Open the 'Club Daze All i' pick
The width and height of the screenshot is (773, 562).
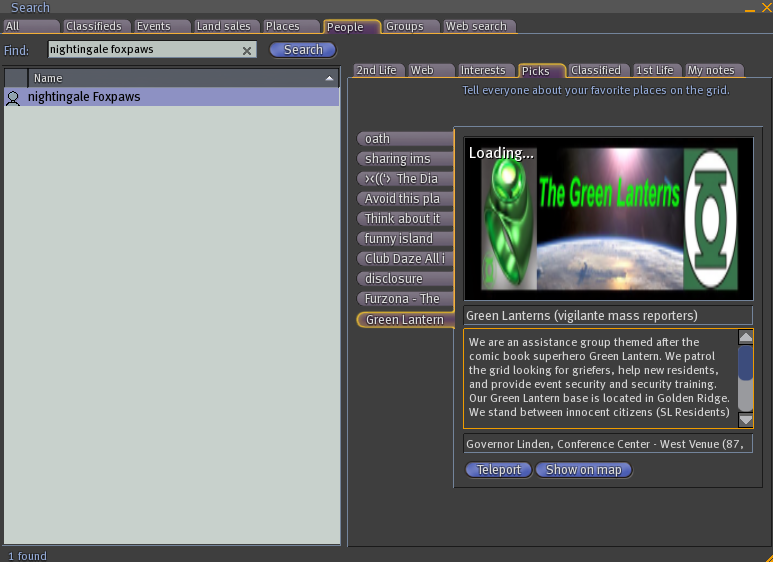[x=405, y=259]
